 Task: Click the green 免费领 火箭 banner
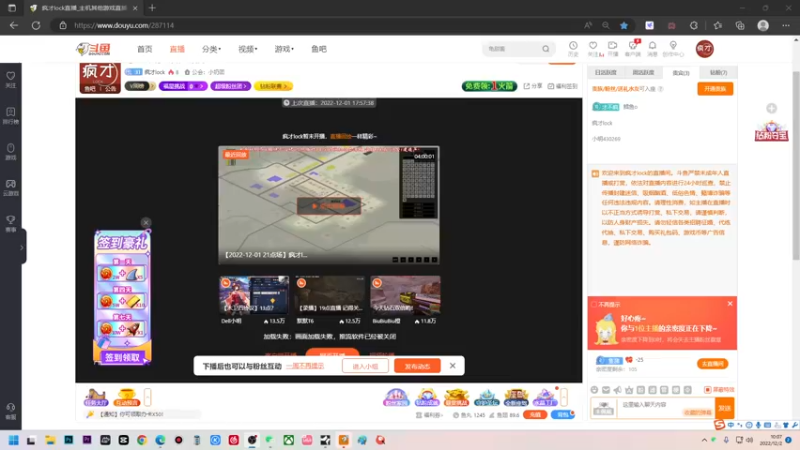coord(489,86)
